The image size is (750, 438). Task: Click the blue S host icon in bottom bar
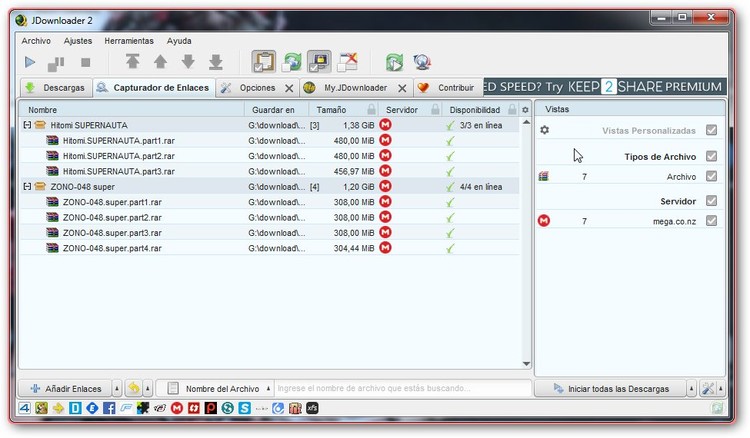click(x=244, y=408)
